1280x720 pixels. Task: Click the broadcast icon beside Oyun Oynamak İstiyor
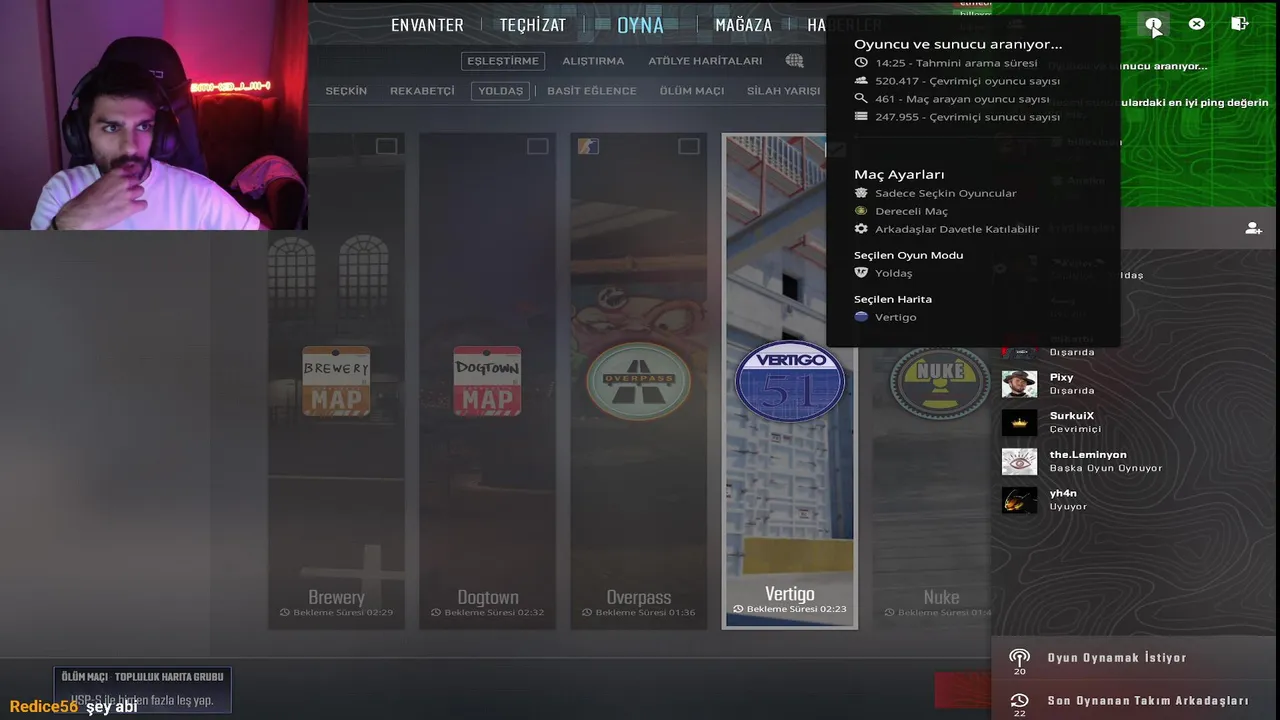pyautogui.click(x=1019, y=657)
